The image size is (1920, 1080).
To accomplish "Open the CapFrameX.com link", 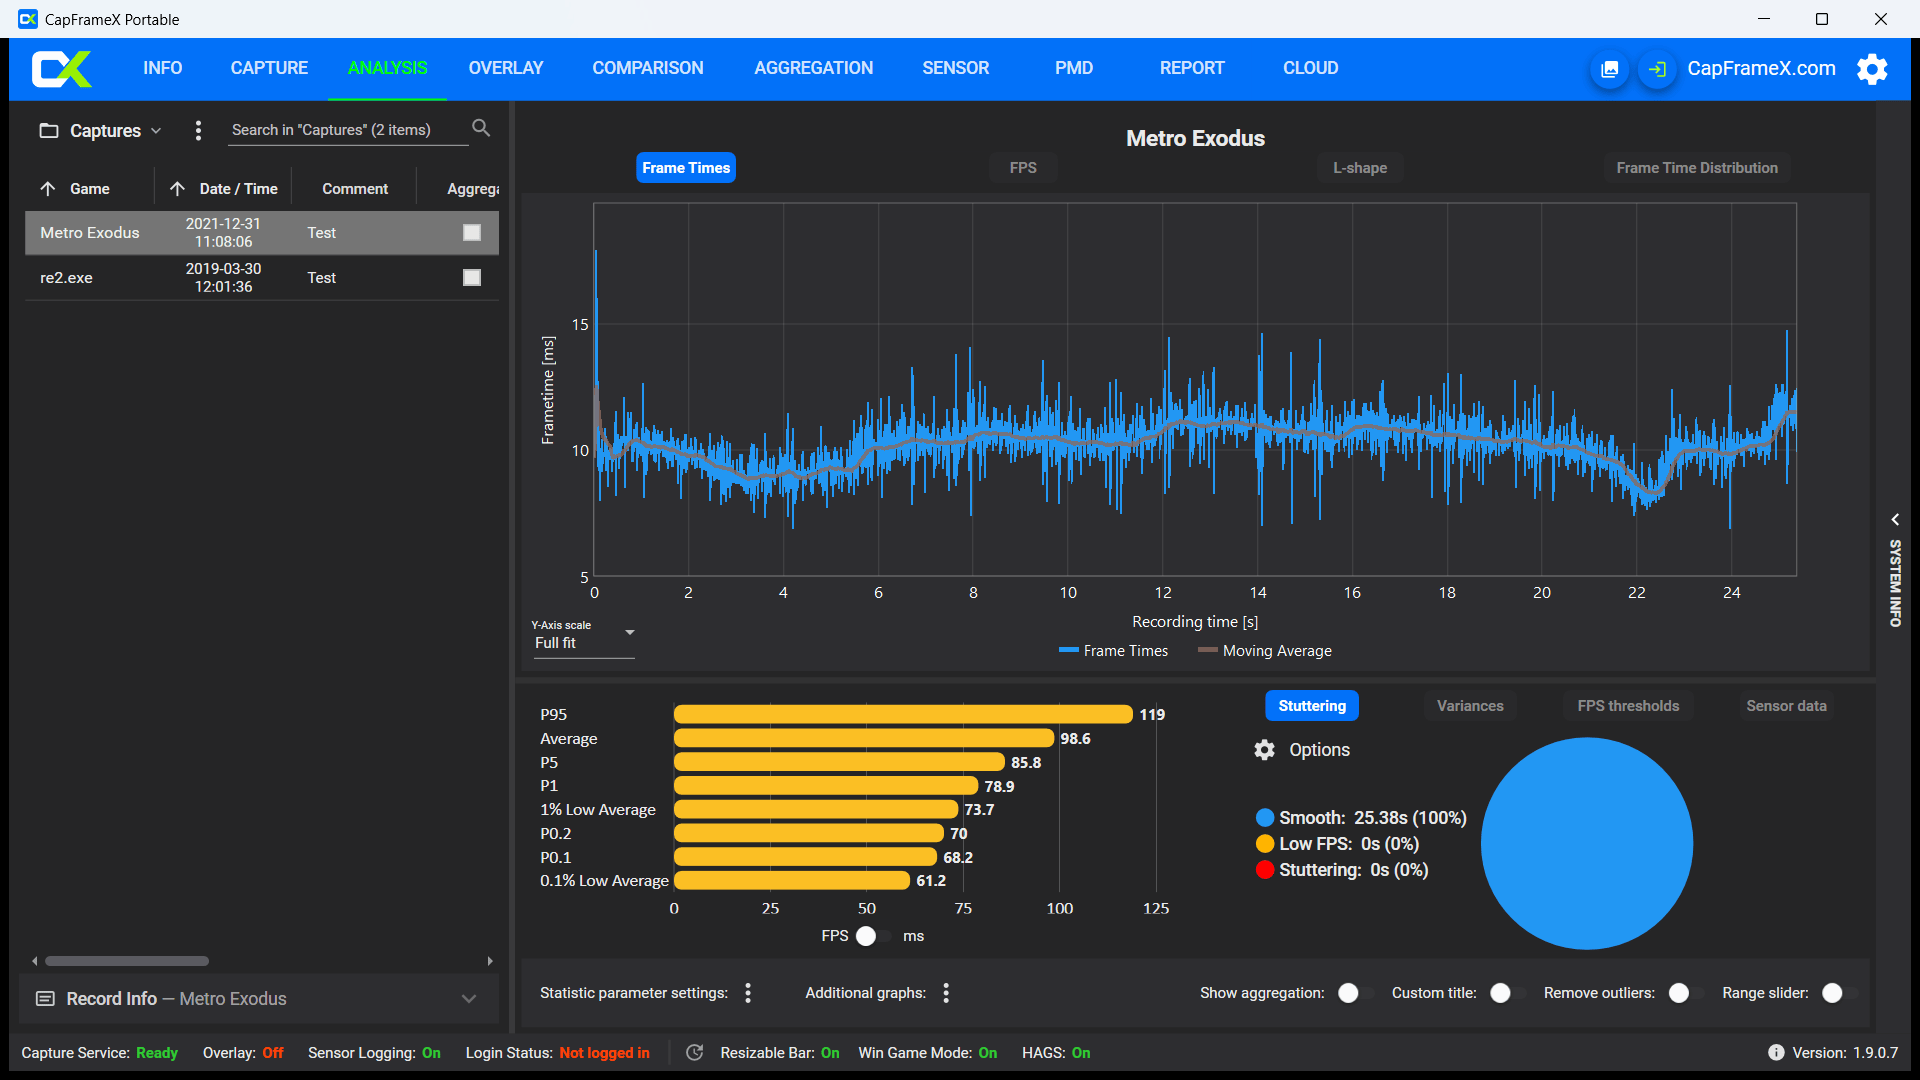I will pos(1761,68).
